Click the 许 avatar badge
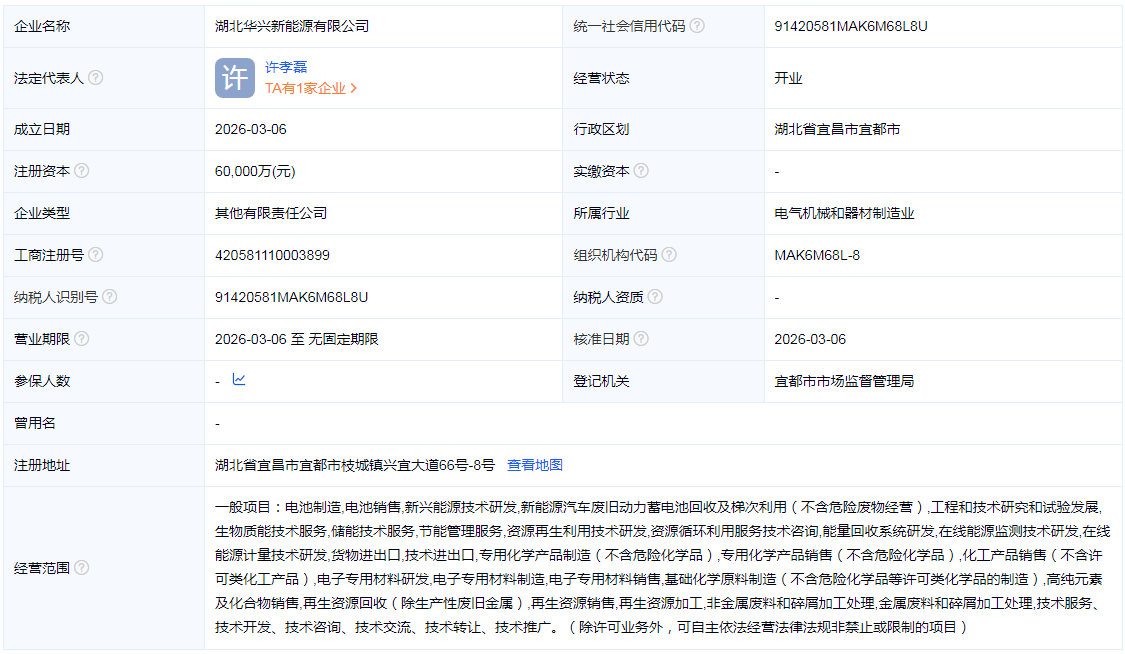Viewport: 1125px width, 654px height. [233, 77]
